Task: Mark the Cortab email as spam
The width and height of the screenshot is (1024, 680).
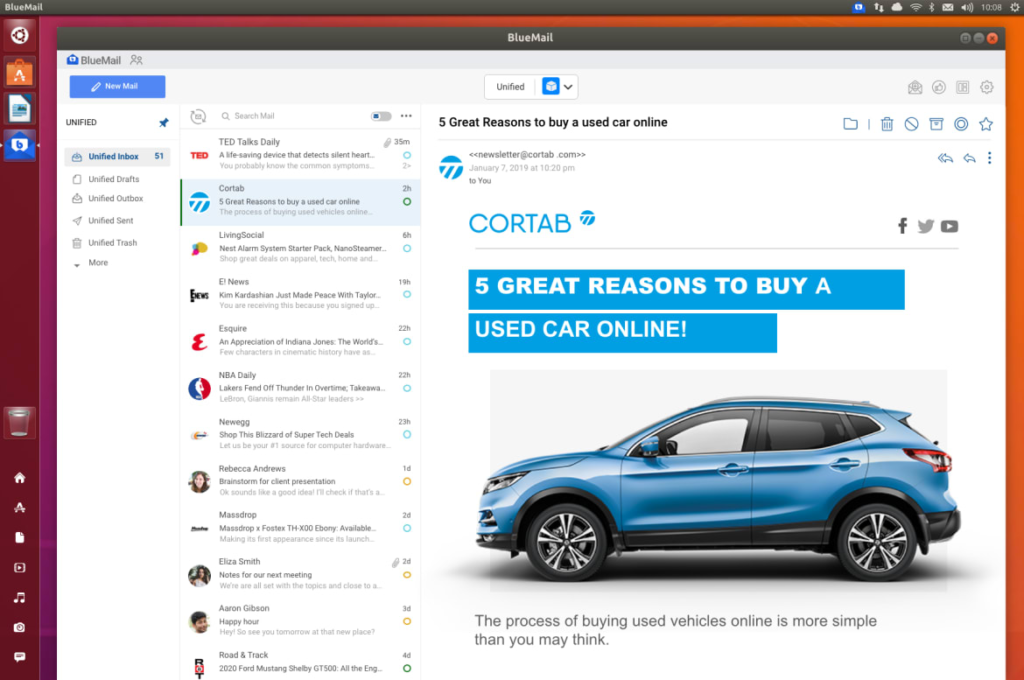Action: [x=911, y=124]
